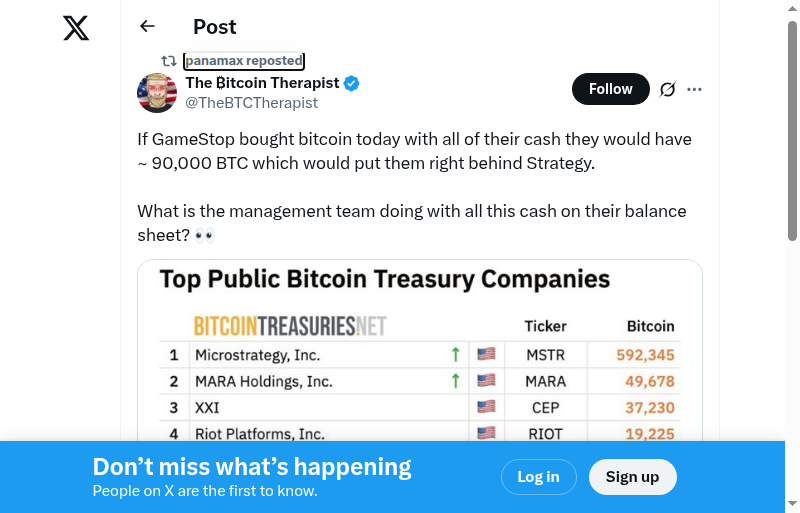Click the vertical scrollbar thumb
Screen dimensions: 800x513
click(792, 130)
